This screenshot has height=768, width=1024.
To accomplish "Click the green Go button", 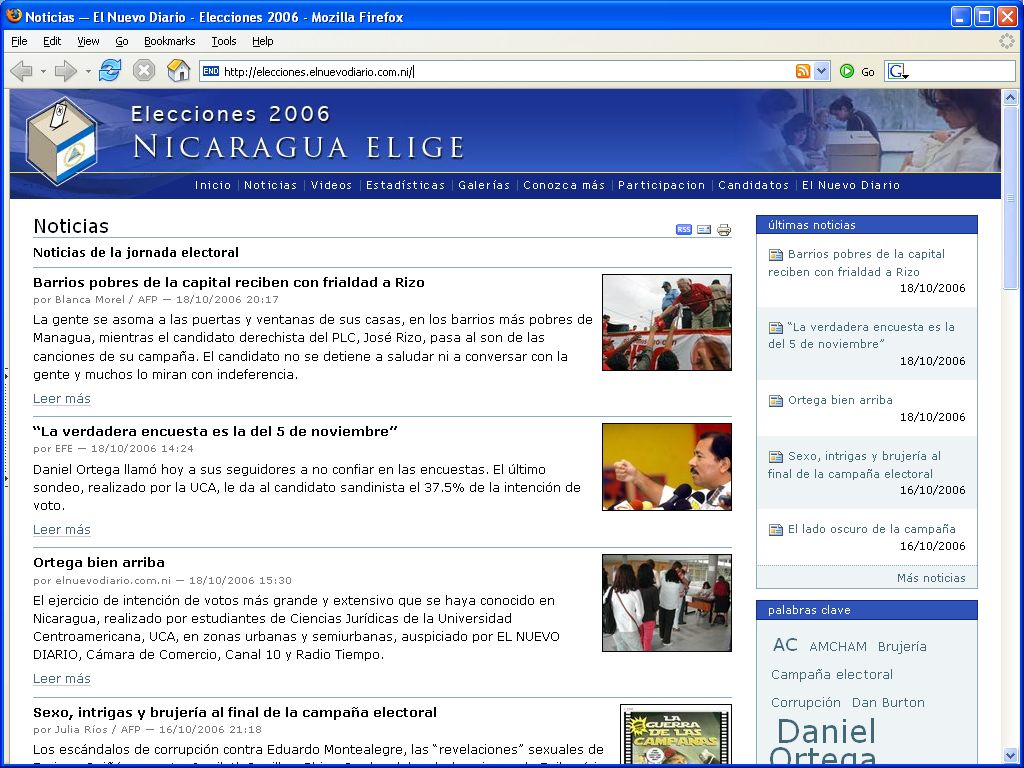I will tap(857, 71).
